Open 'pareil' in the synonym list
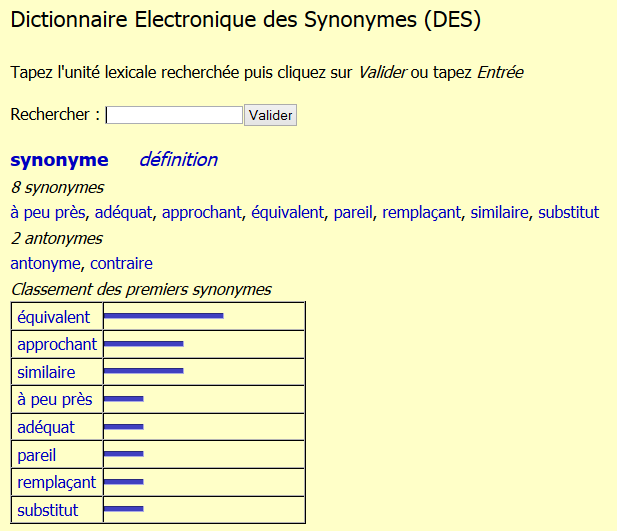 point(353,212)
